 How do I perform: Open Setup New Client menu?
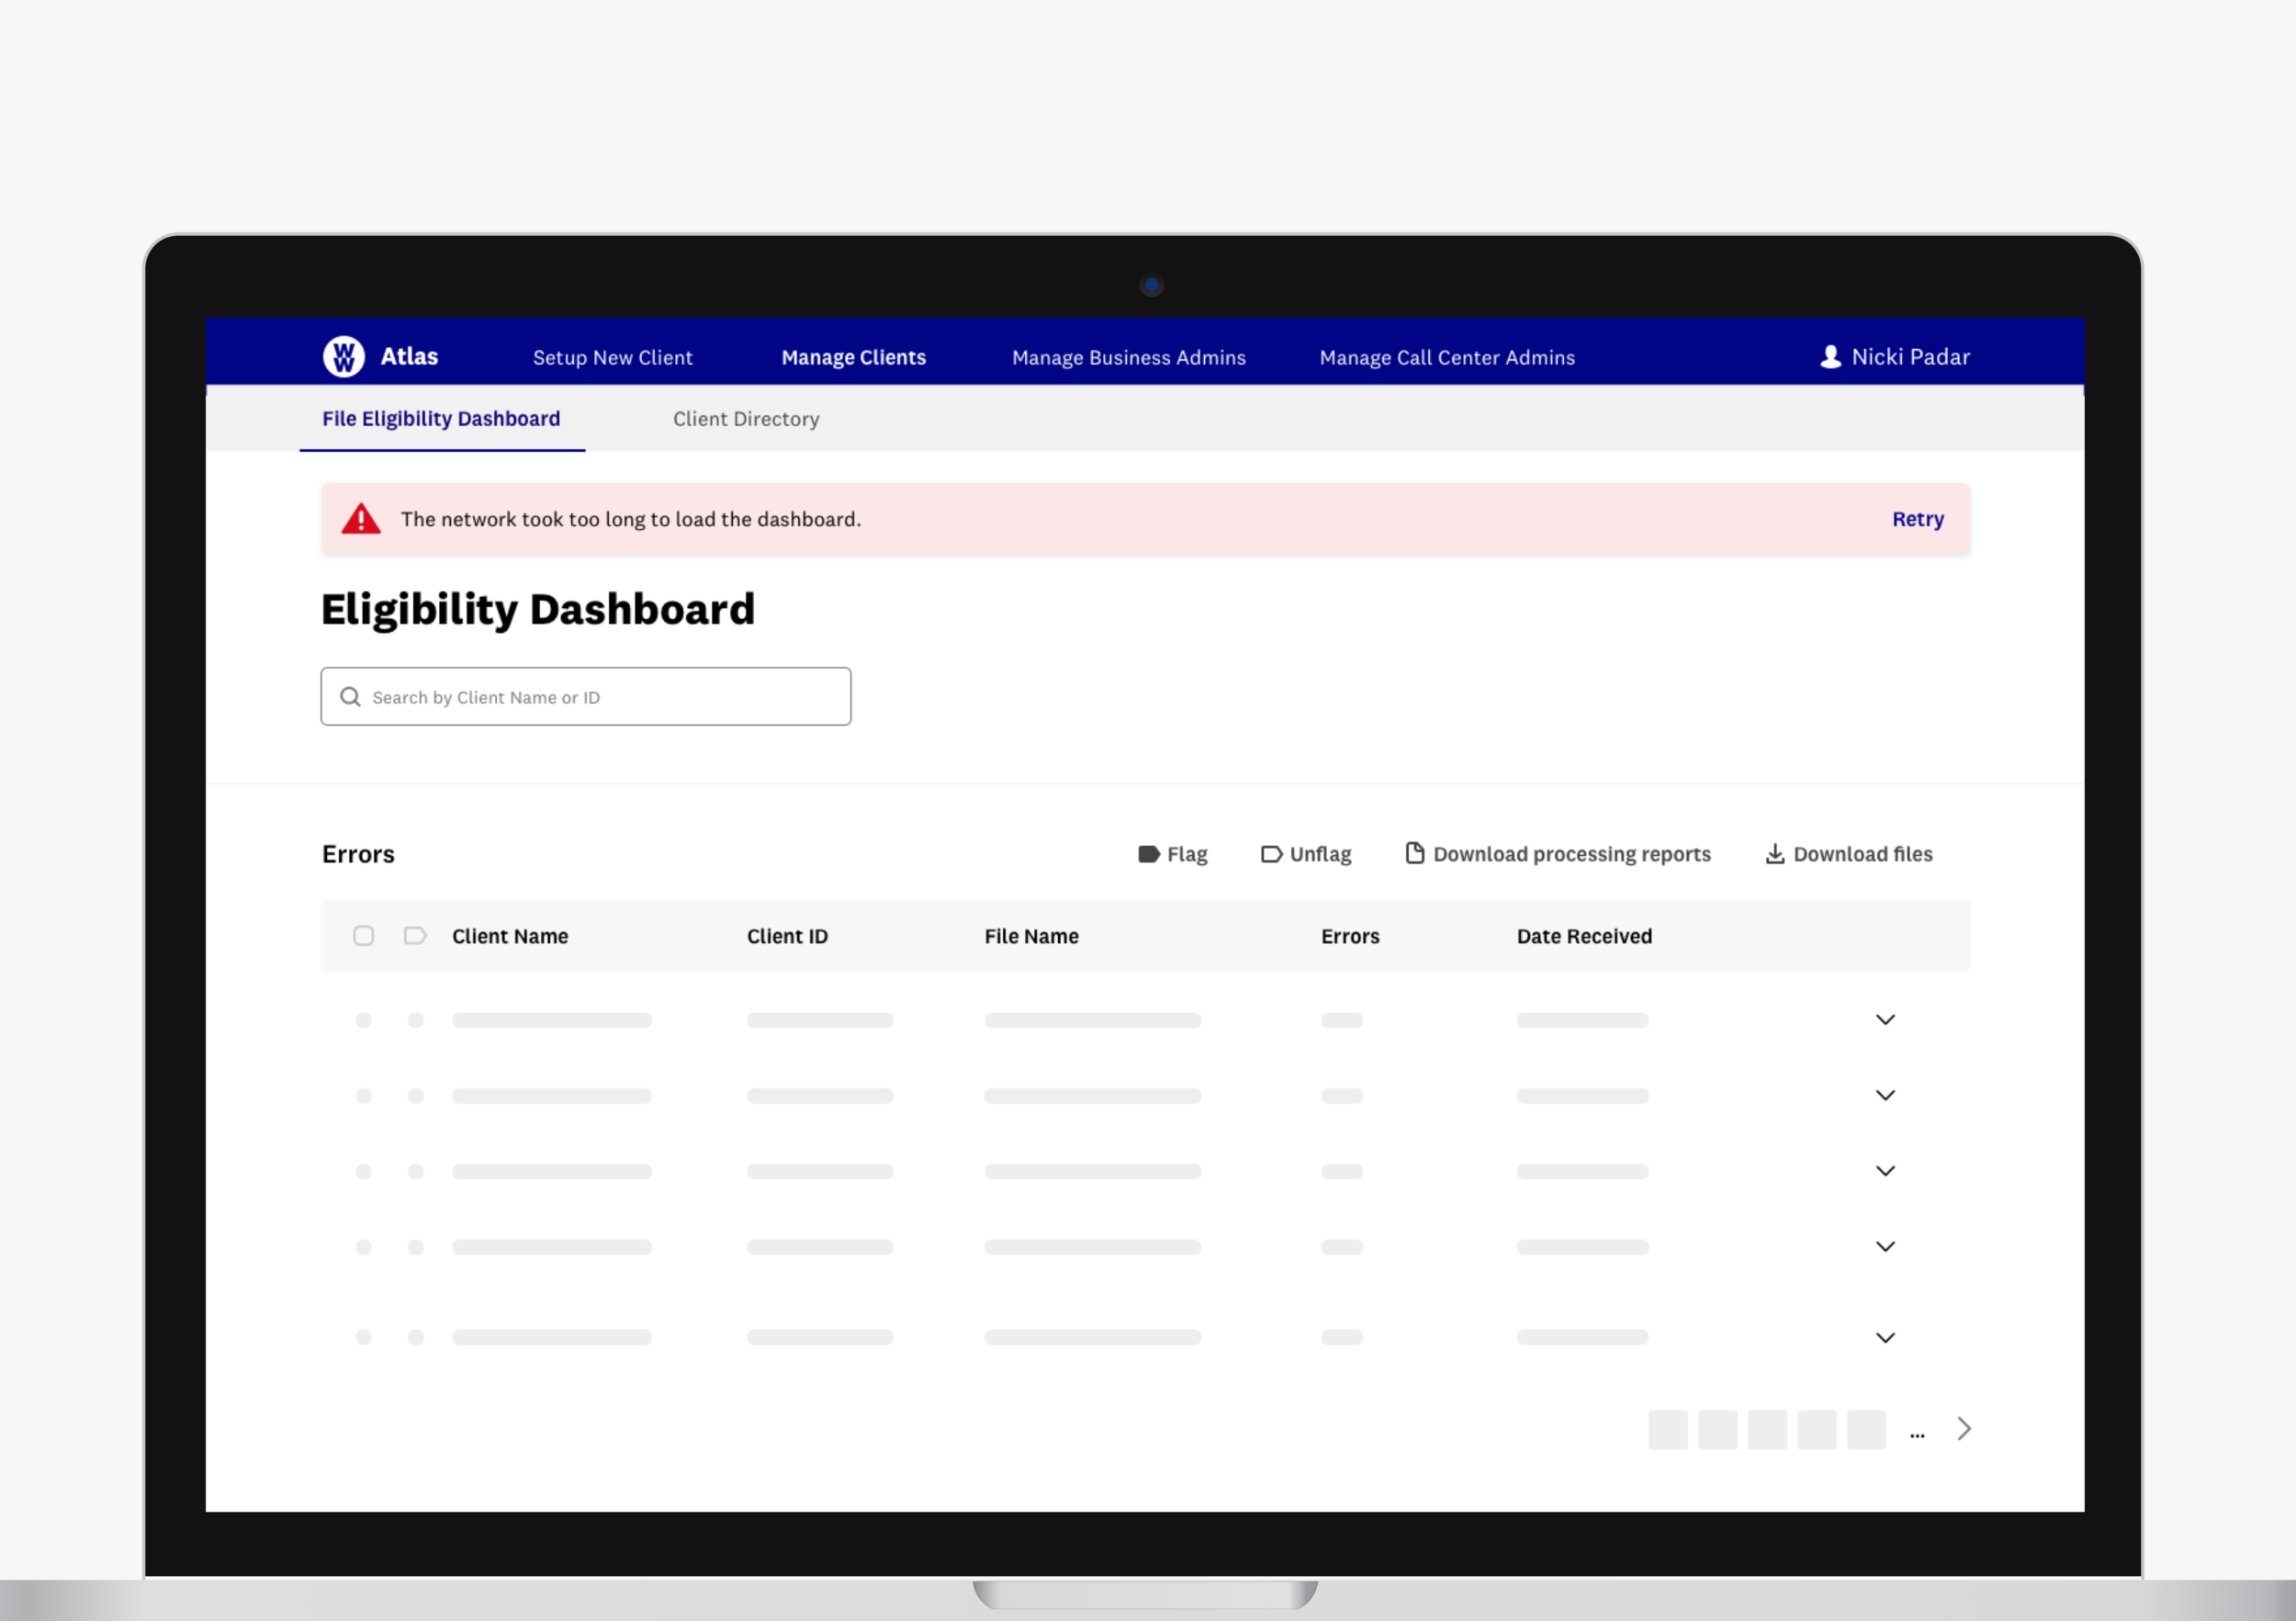[x=612, y=357]
